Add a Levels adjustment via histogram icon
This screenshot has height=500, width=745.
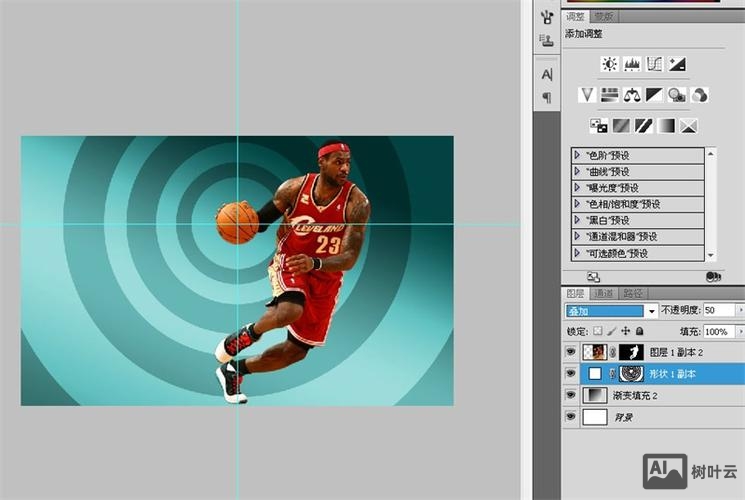click(632, 64)
